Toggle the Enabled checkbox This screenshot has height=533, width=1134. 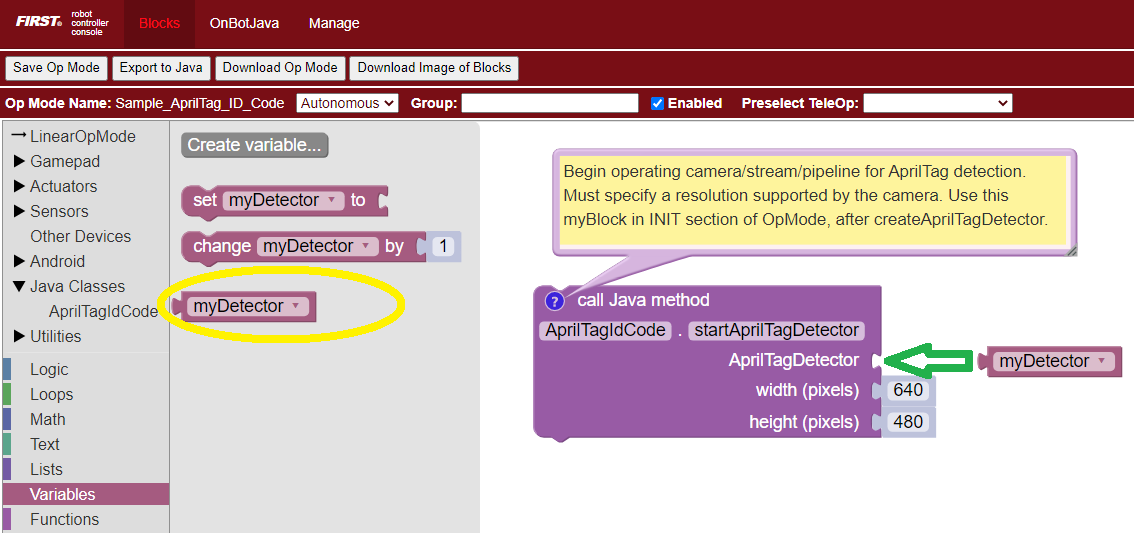[x=657, y=103]
